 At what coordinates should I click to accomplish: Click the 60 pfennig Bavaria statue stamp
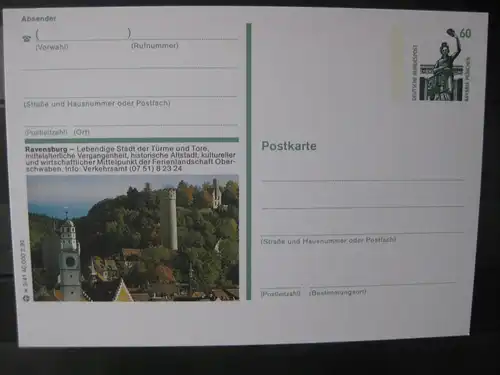[442, 64]
